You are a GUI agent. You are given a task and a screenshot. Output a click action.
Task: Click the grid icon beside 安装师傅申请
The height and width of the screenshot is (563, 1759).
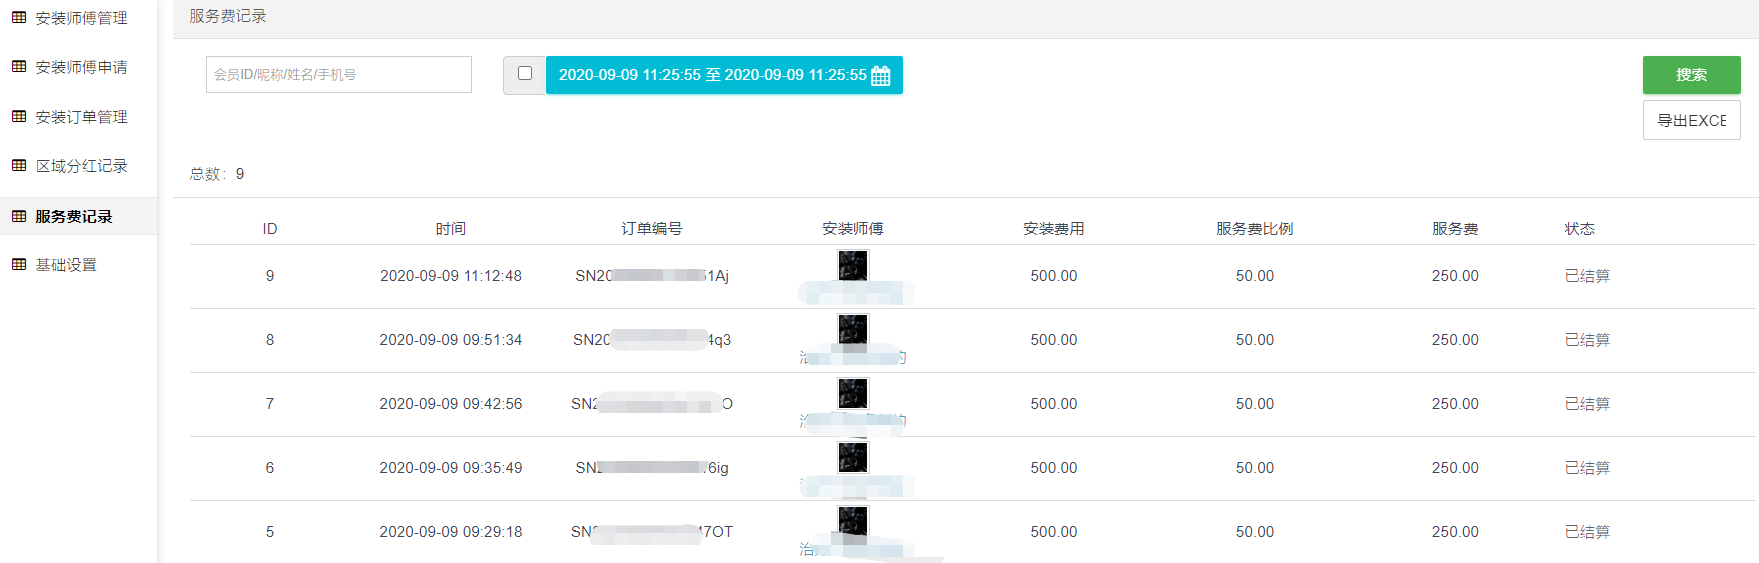tap(19, 67)
